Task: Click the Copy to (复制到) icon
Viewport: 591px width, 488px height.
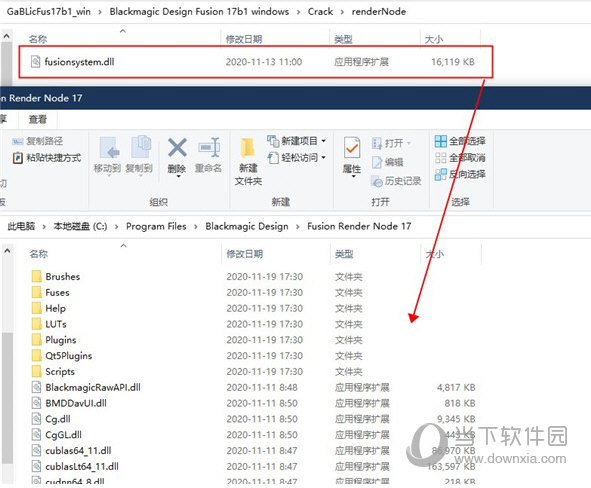Action: tap(141, 147)
